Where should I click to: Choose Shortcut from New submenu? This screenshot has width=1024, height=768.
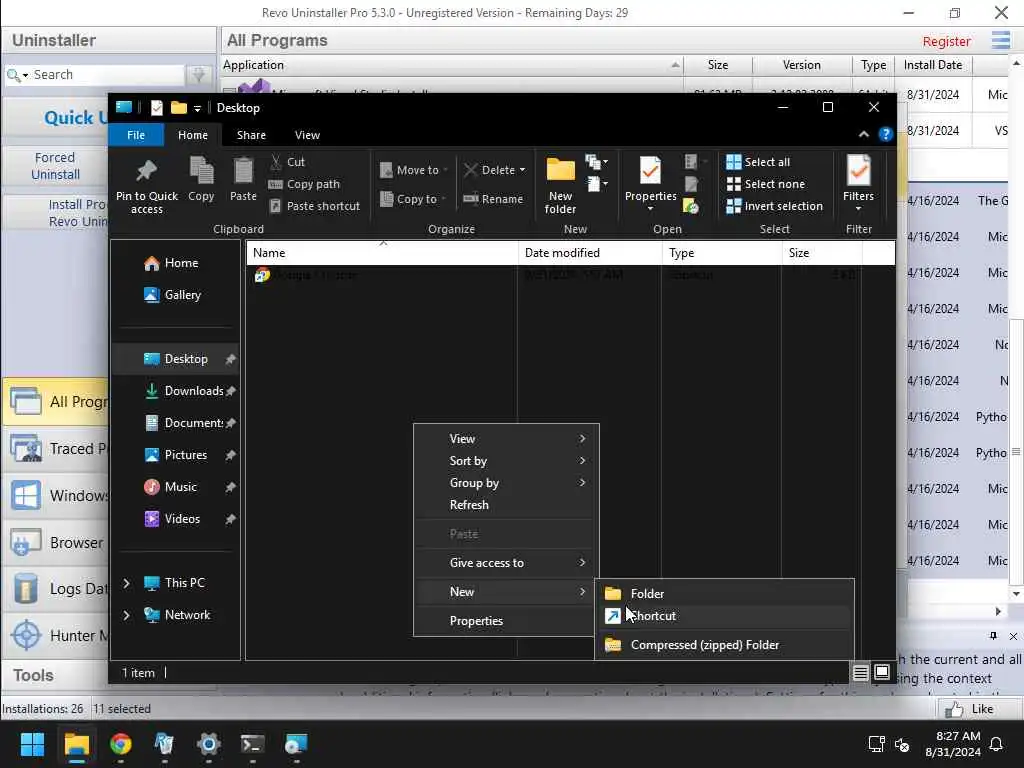[x=724, y=616]
